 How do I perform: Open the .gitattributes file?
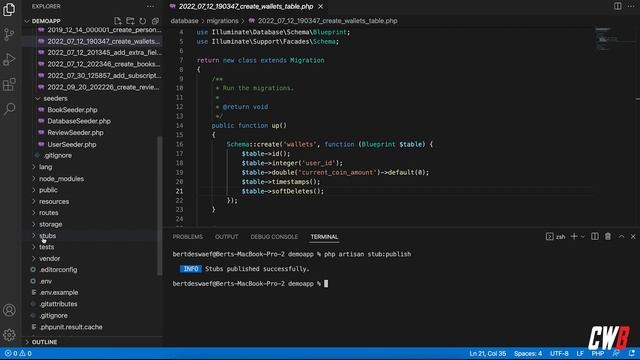58,304
